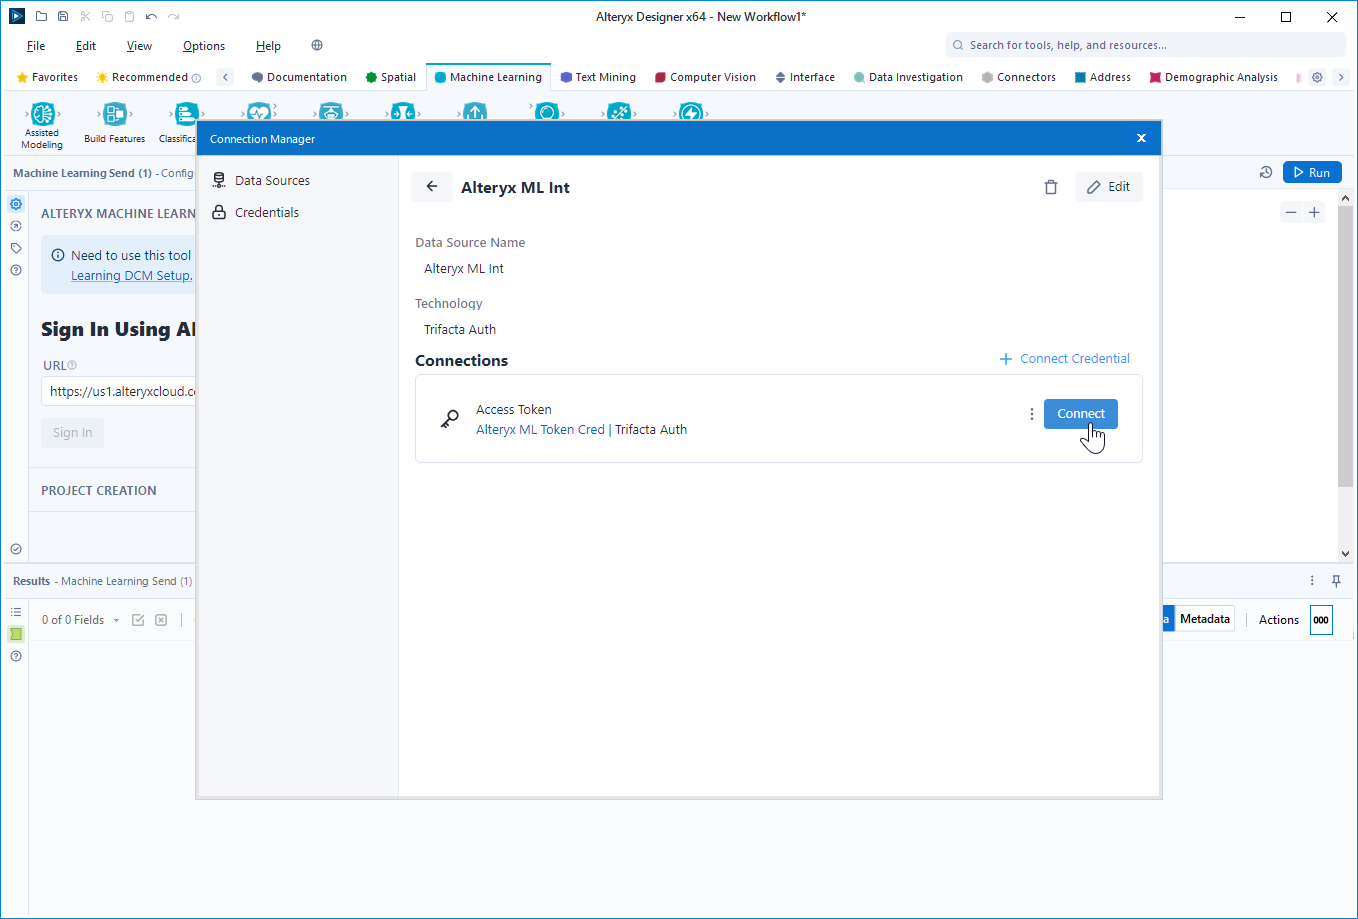Expand more tool categories with the right chevron
Image resolution: width=1358 pixels, height=919 pixels.
point(1341,77)
